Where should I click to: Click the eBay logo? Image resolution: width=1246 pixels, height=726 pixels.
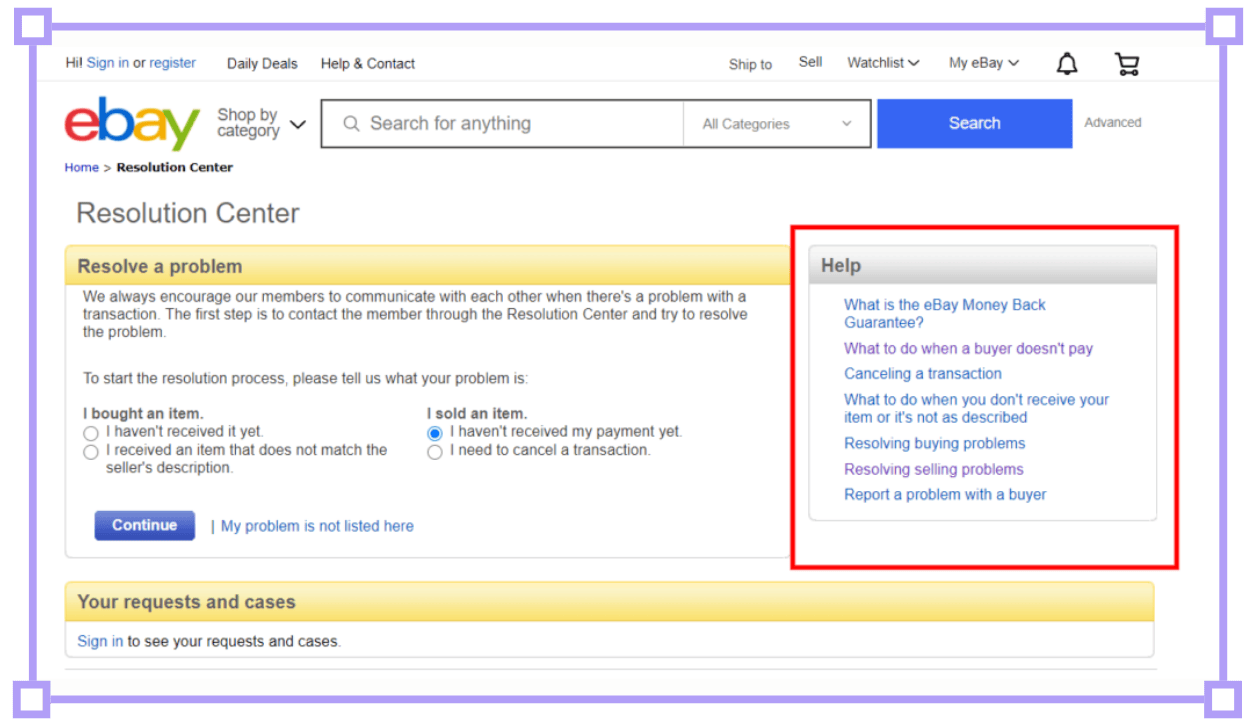(x=132, y=123)
